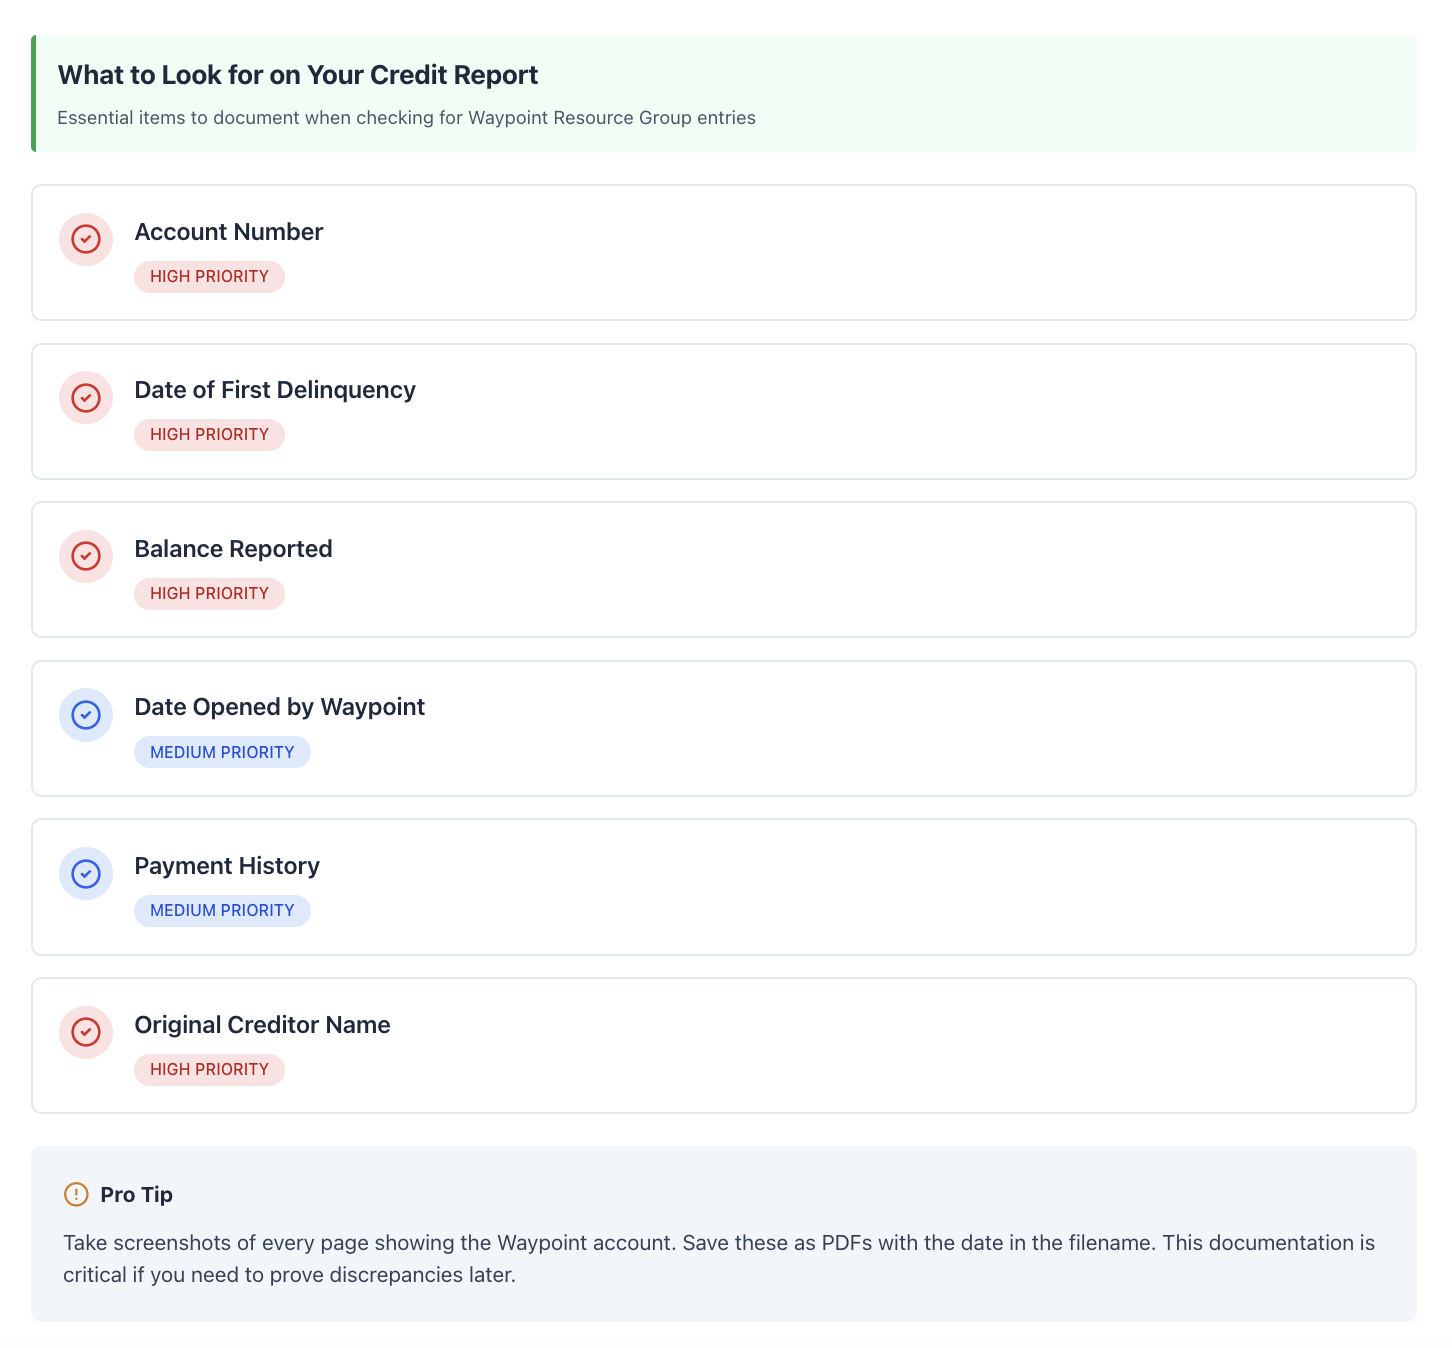Select the Balance Reported title
Image resolution: width=1452 pixels, height=1348 pixels.
pos(233,549)
